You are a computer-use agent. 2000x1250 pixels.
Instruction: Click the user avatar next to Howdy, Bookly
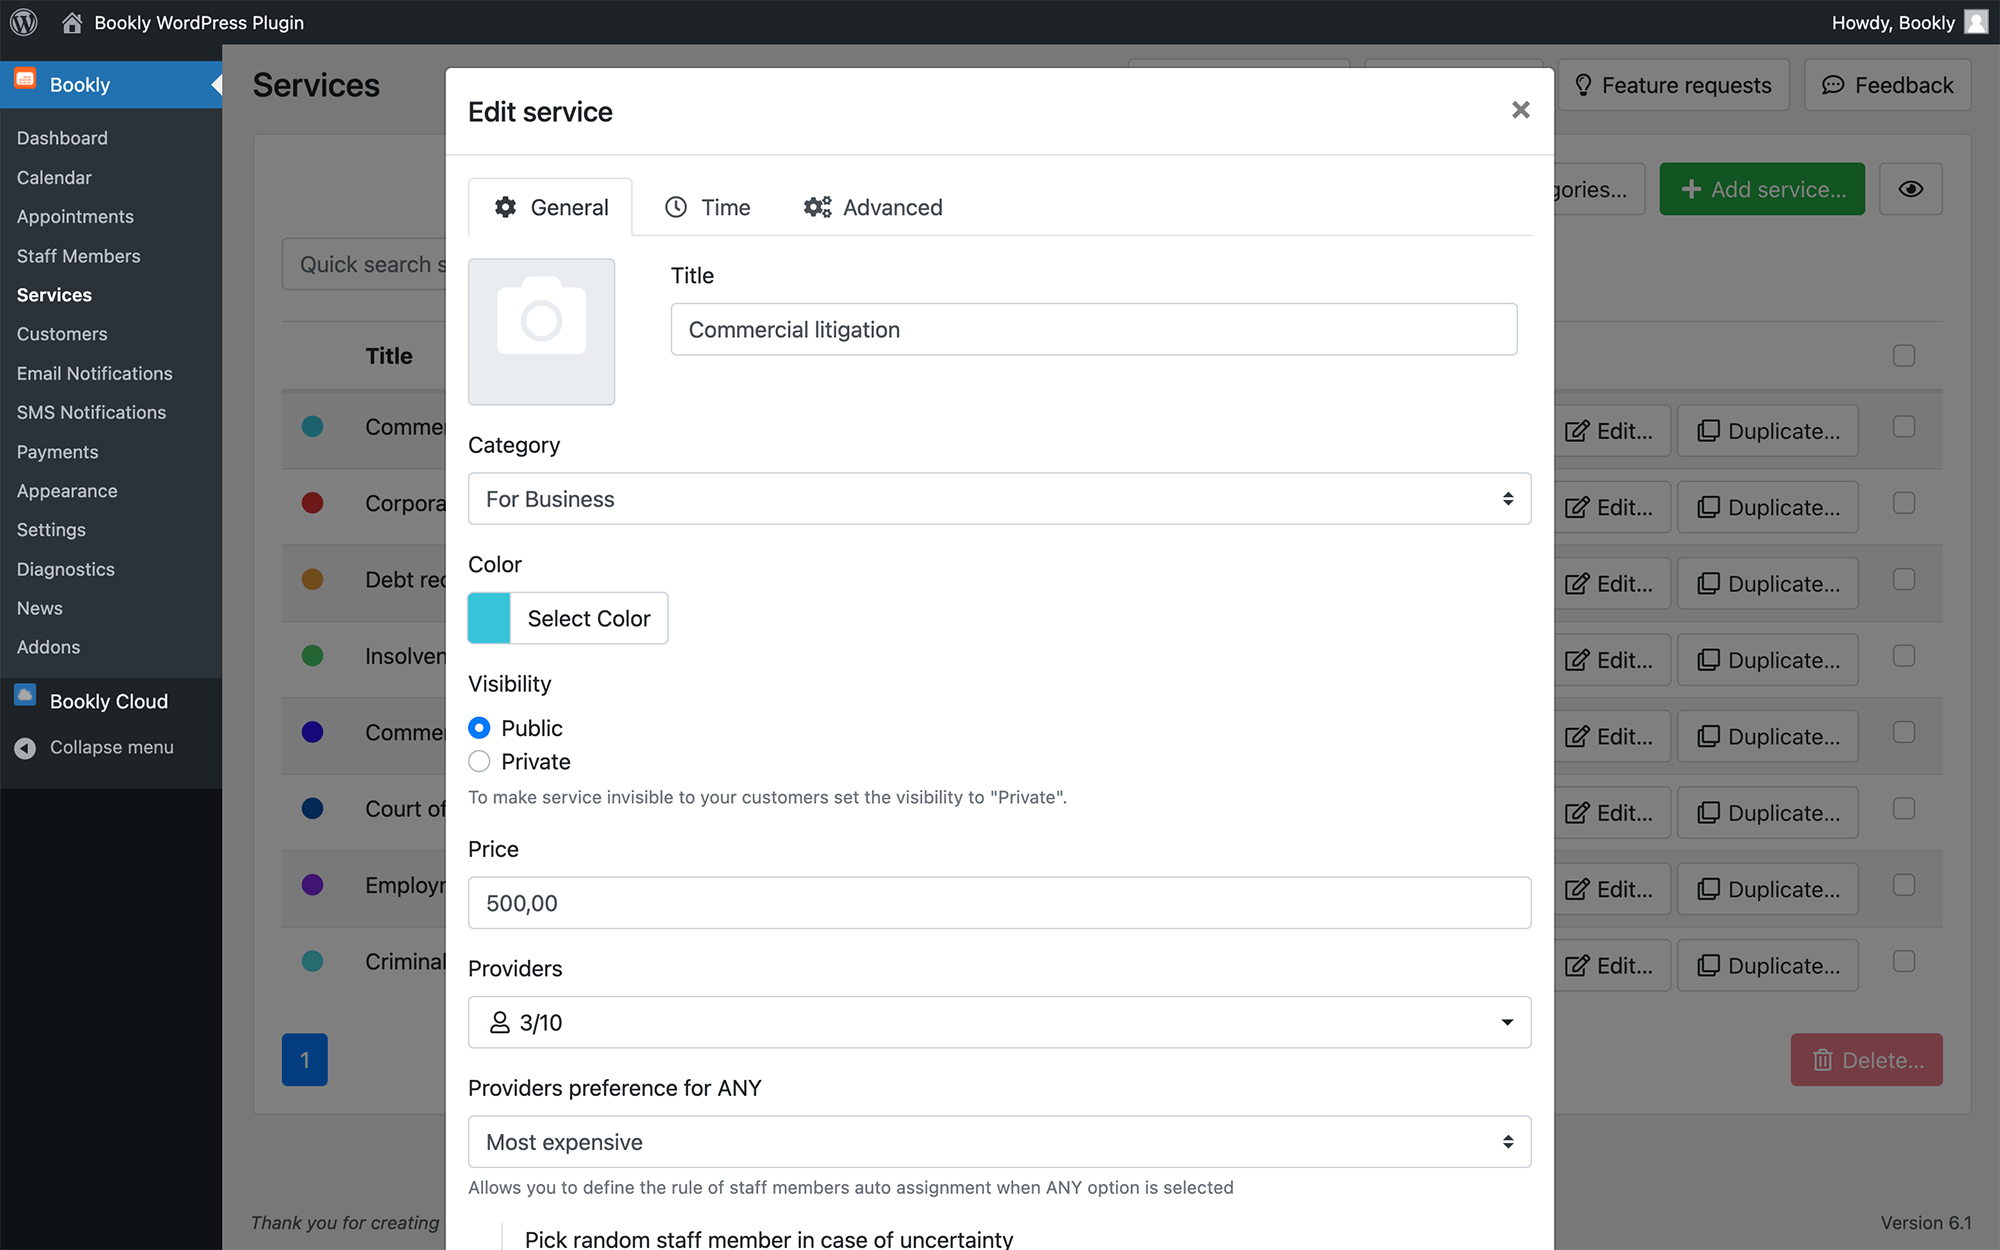click(1976, 22)
